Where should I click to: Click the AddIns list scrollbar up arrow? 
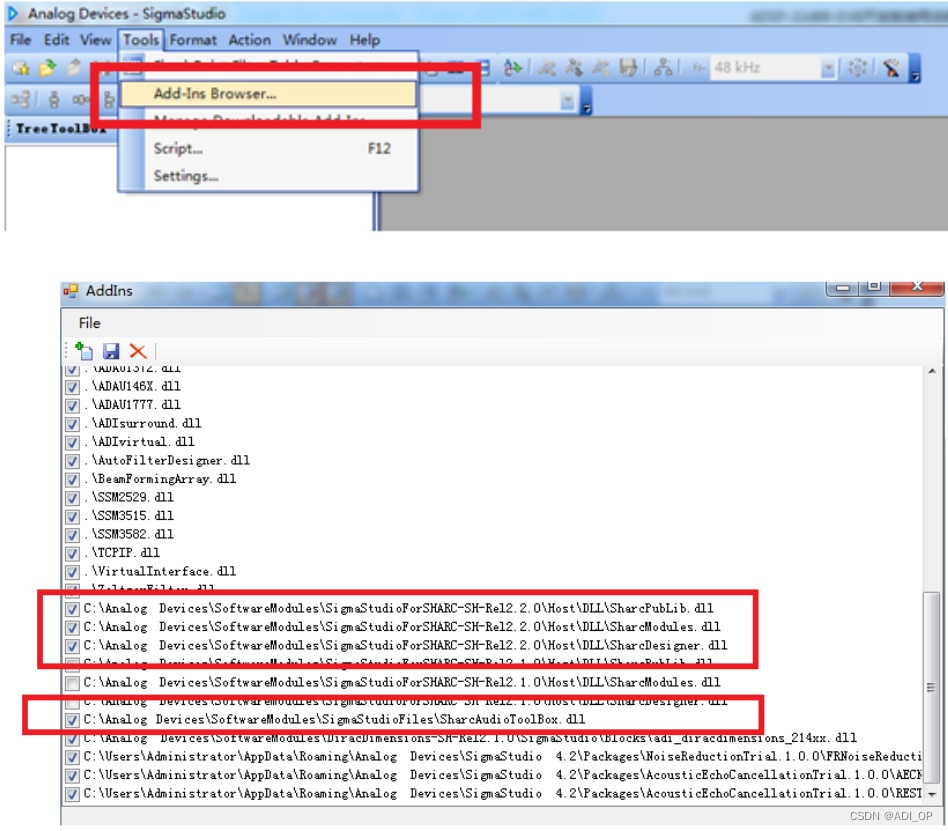click(932, 371)
